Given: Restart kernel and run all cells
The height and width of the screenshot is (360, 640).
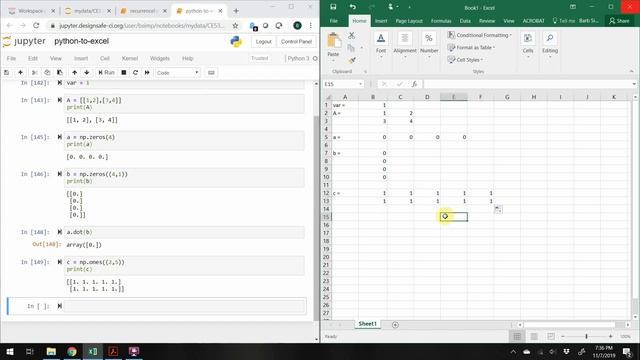Looking at the screenshot, I should (147, 73).
